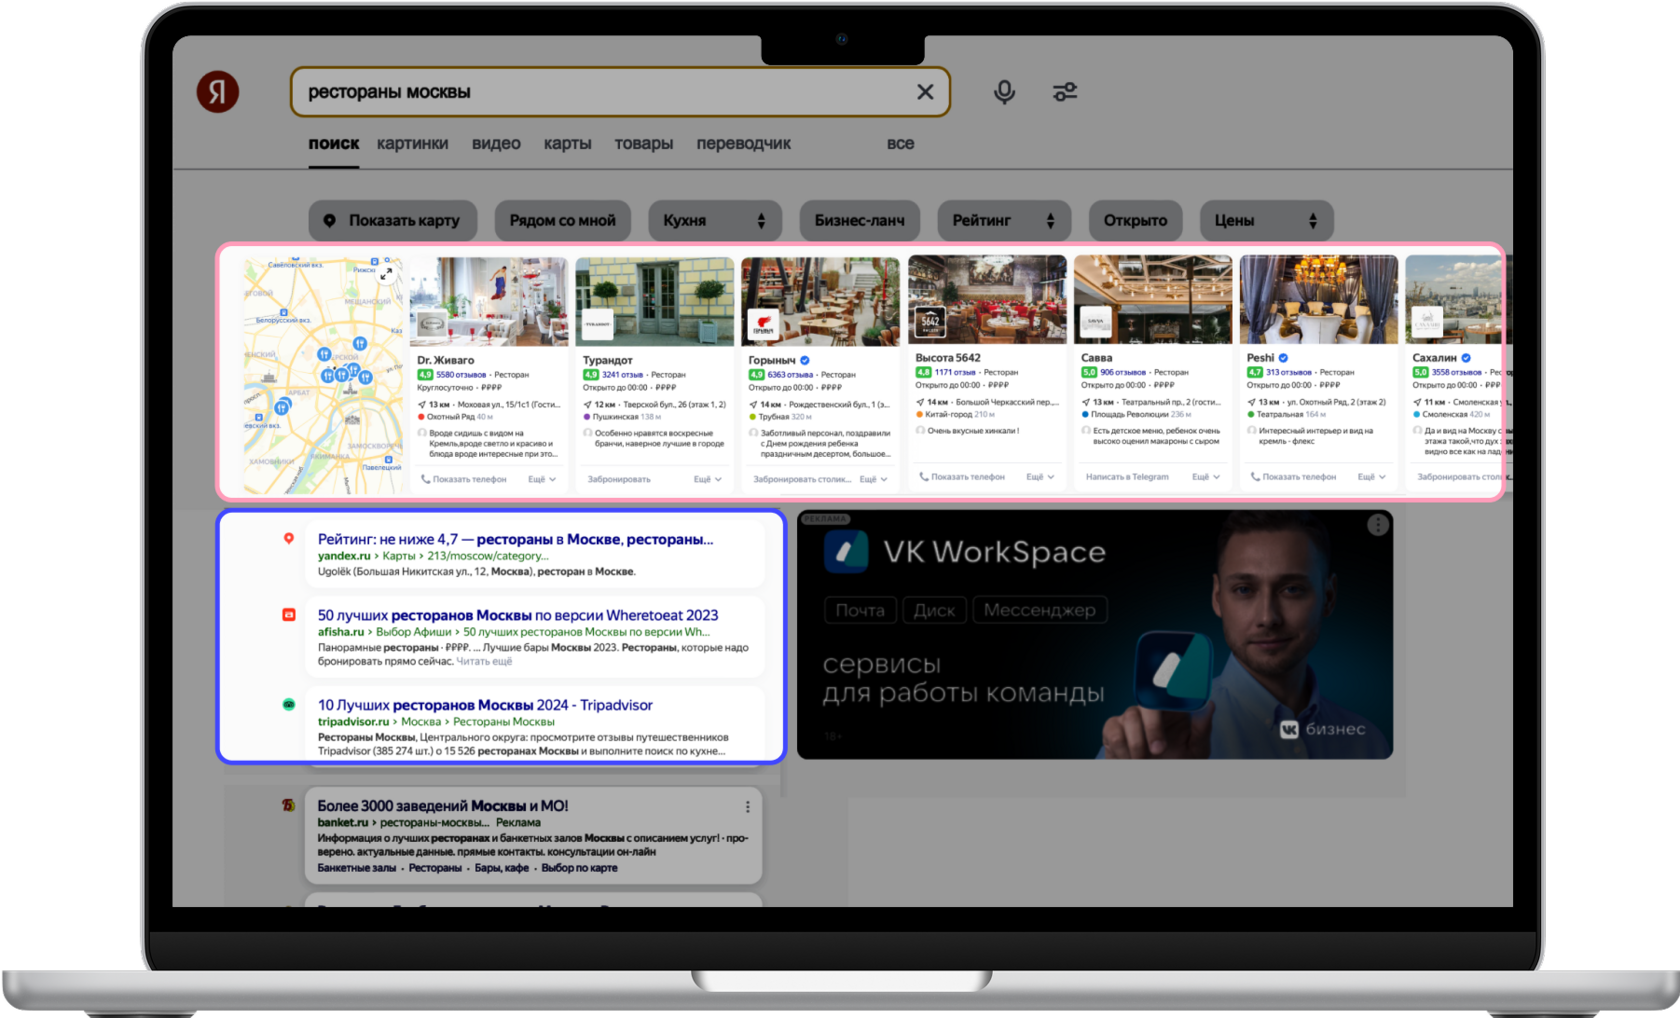Click the verified badge next to Сахалин

click(x=1466, y=358)
